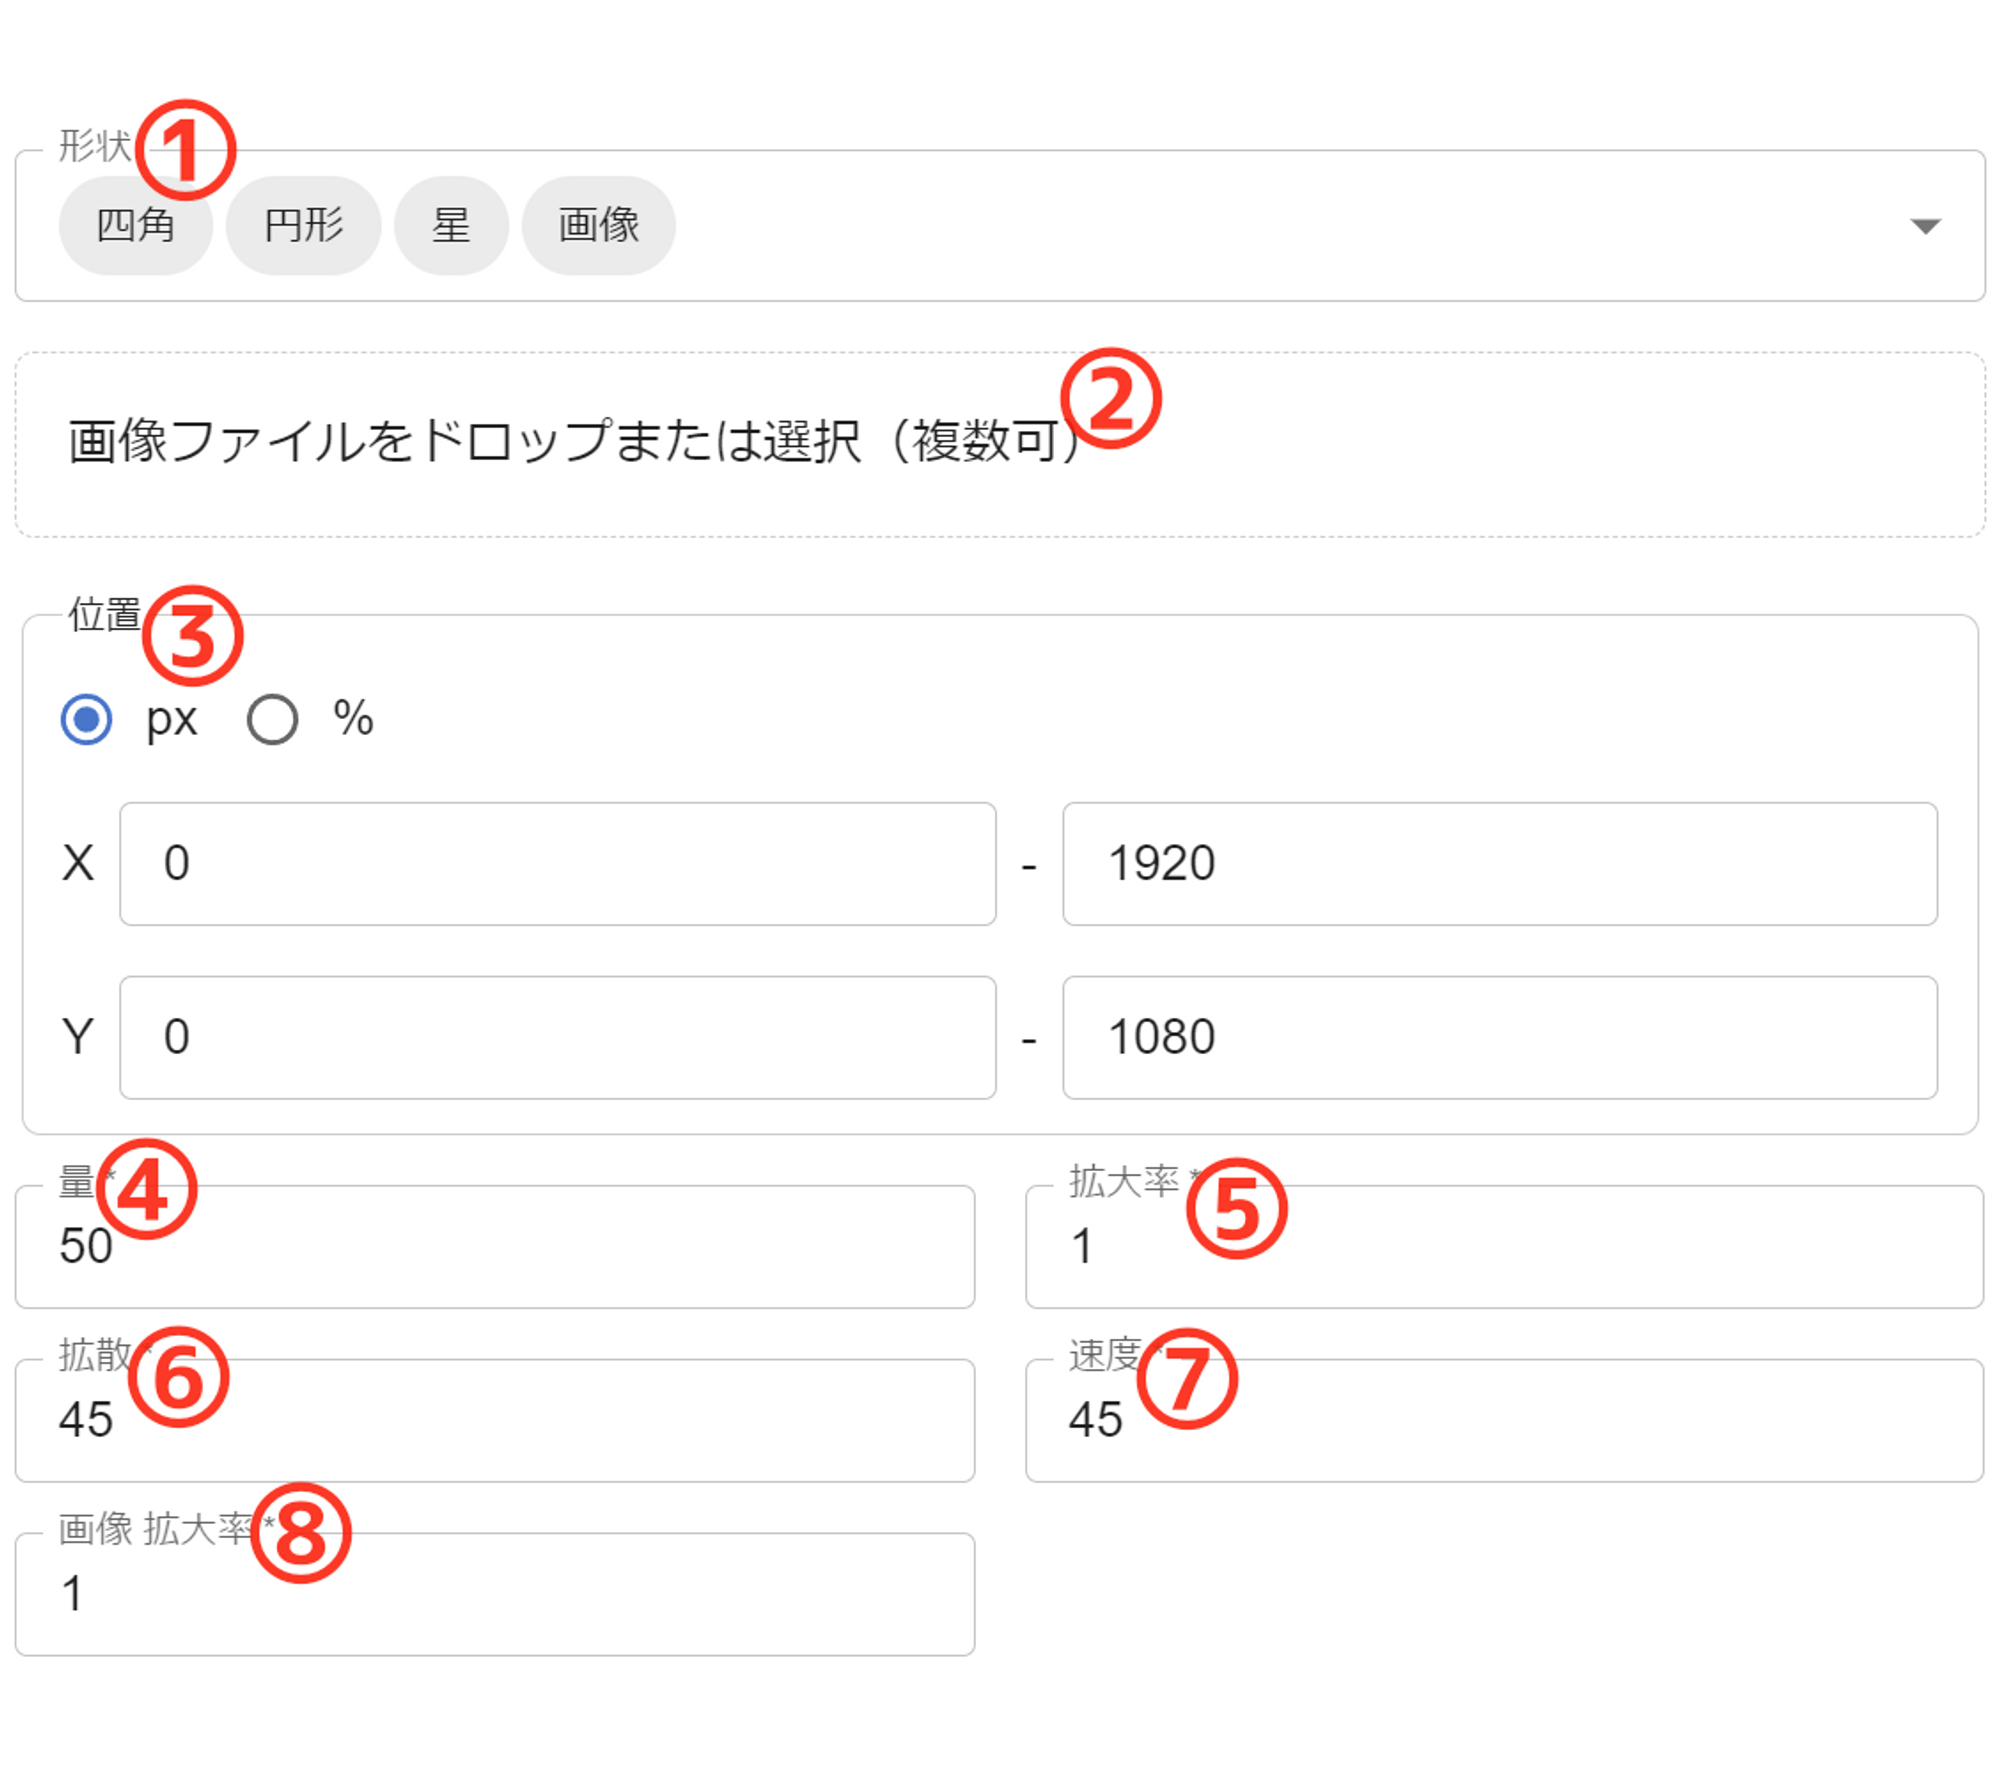Click the 円形 shape chip

[x=303, y=226]
